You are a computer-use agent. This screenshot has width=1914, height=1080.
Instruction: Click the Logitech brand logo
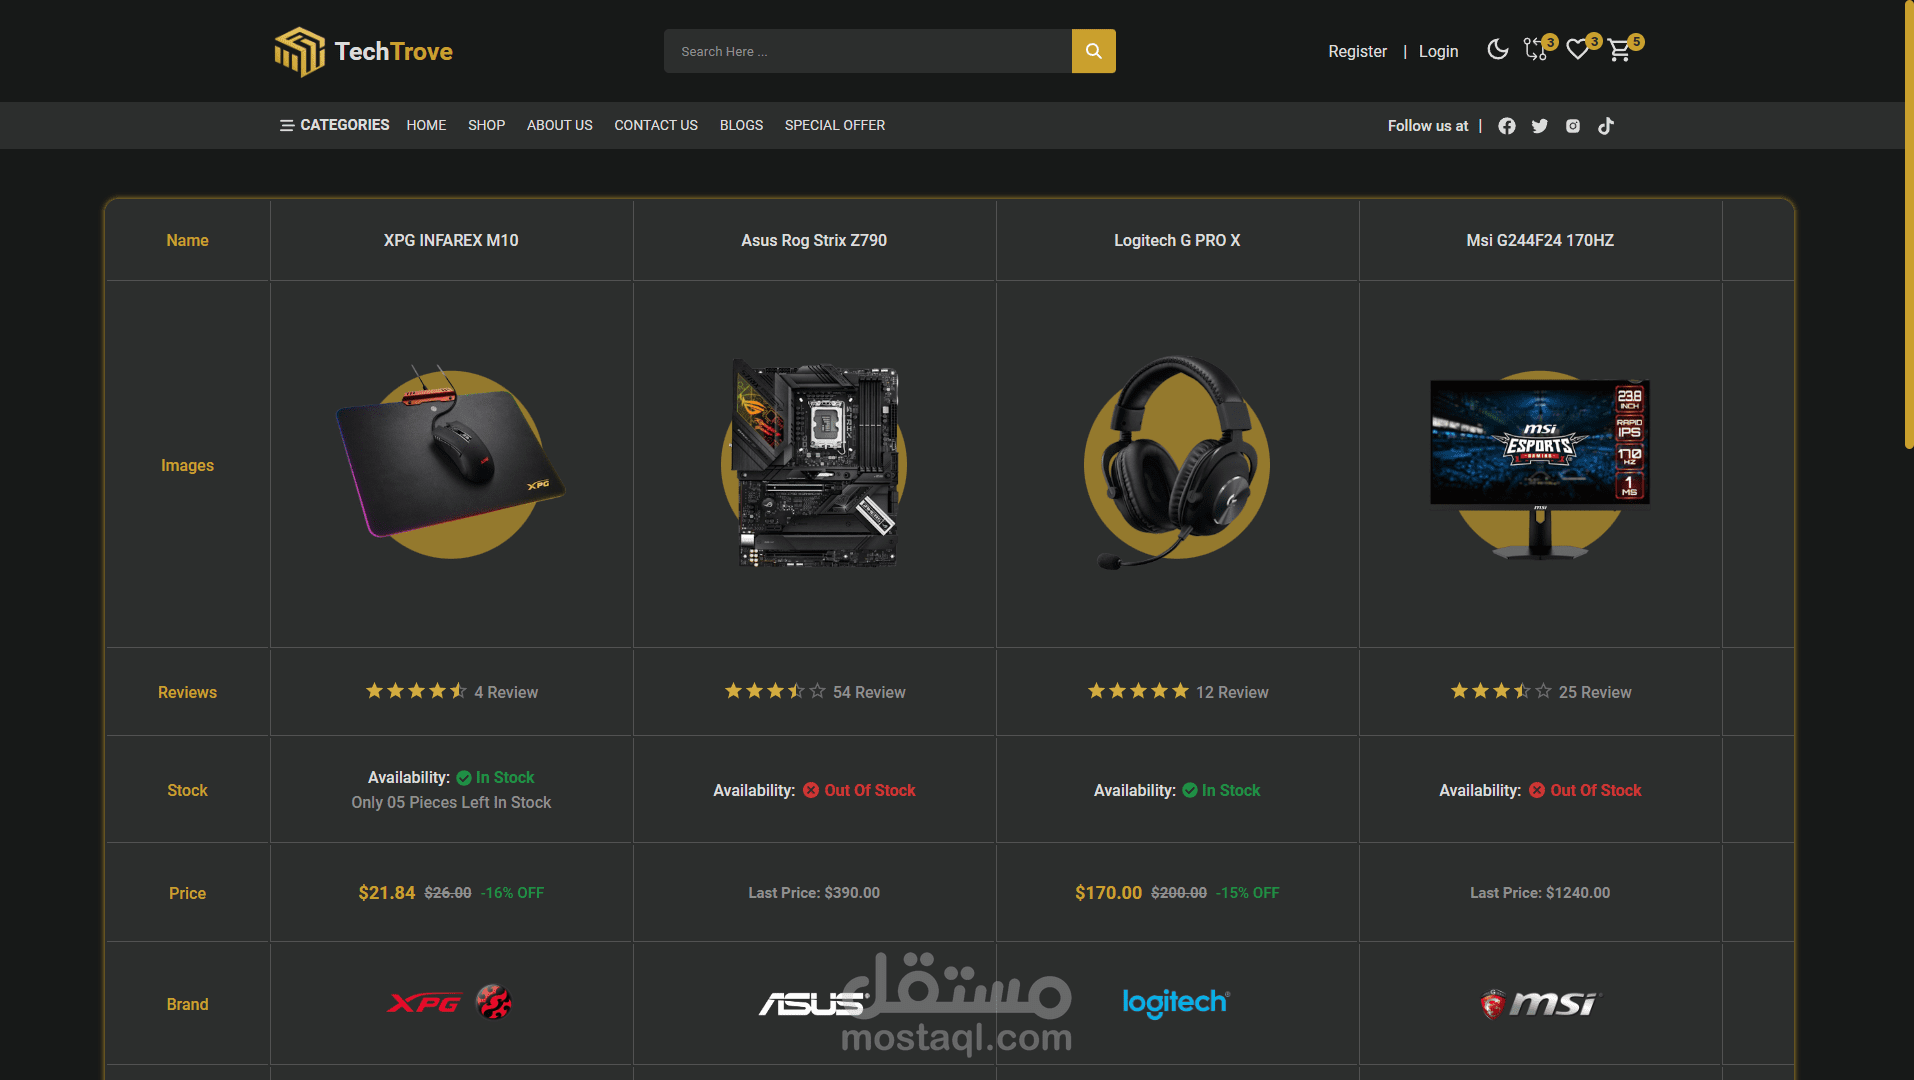(x=1177, y=1002)
